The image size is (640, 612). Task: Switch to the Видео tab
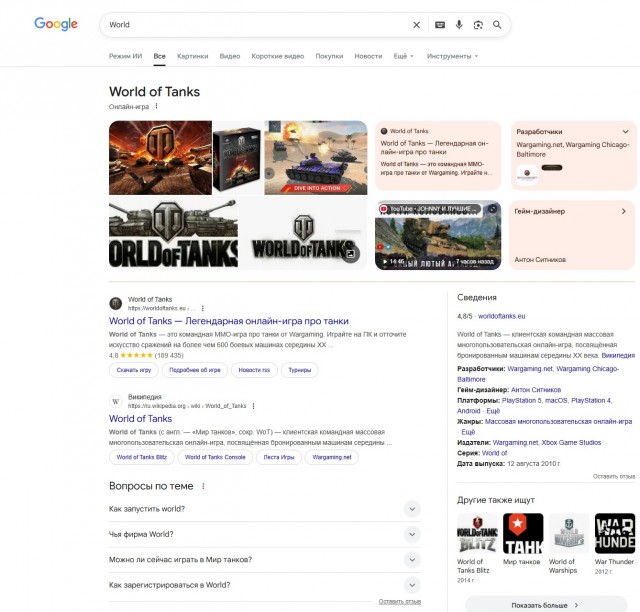[x=230, y=56]
